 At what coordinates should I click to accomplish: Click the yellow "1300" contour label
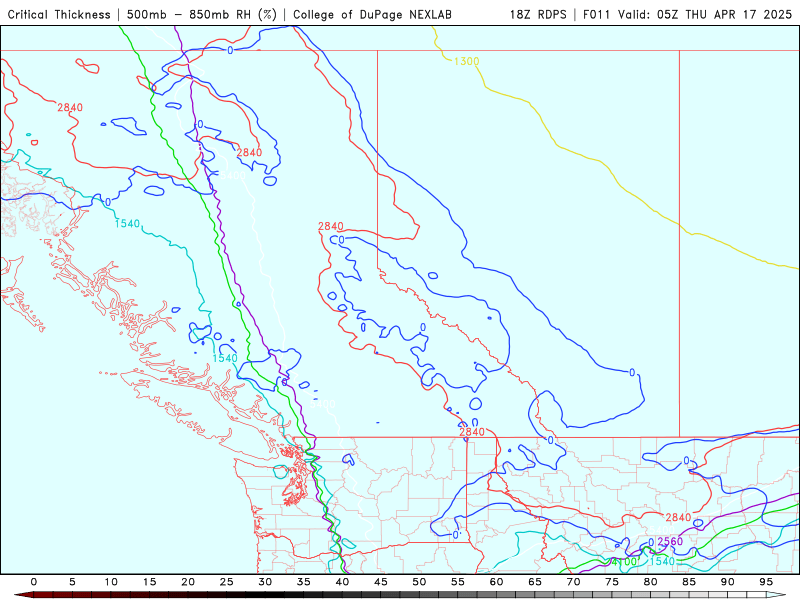466,62
